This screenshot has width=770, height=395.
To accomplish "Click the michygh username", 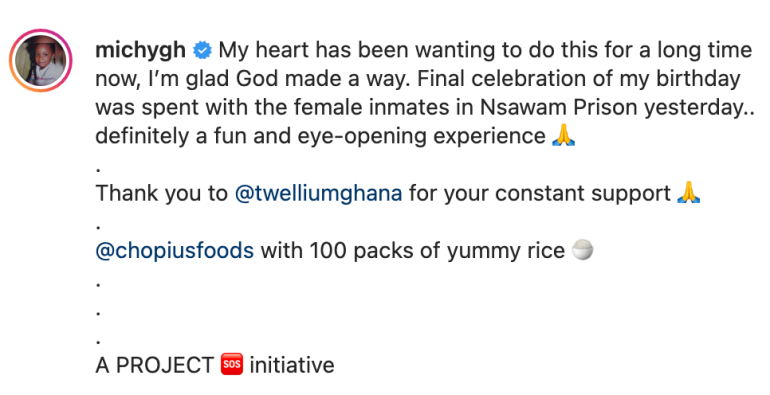I will coord(140,50).
